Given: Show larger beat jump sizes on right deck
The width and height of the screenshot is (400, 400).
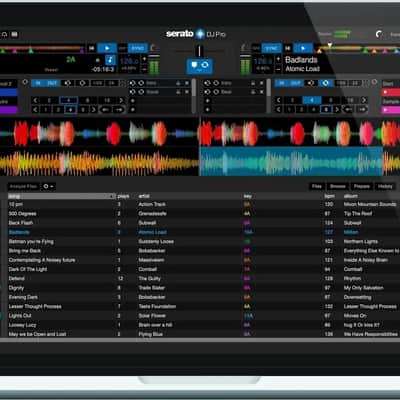Looking at the screenshot, I should [x=337, y=109].
